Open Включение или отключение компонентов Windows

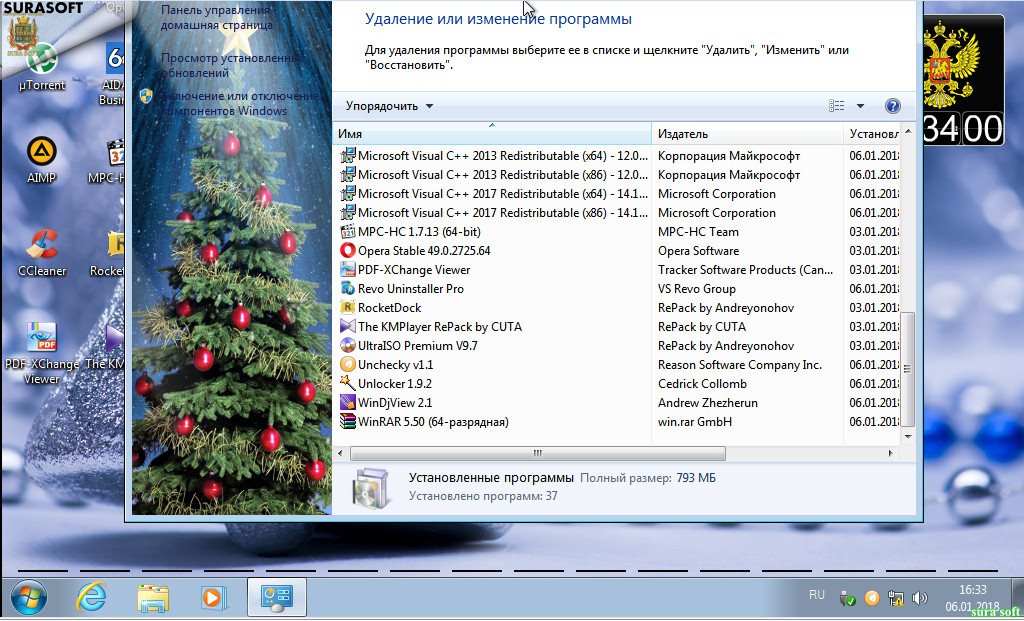(x=240, y=103)
